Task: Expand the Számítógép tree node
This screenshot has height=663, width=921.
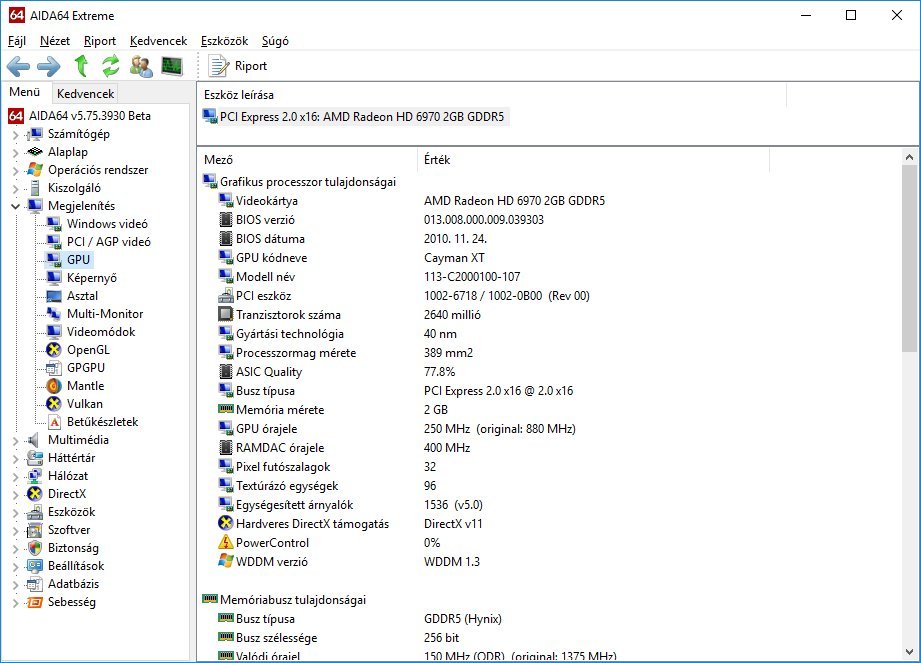Action: [x=15, y=134]
